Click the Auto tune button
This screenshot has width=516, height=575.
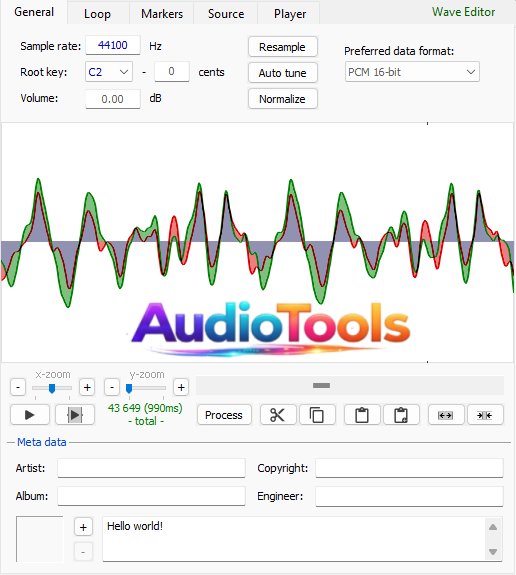[282, 73]
